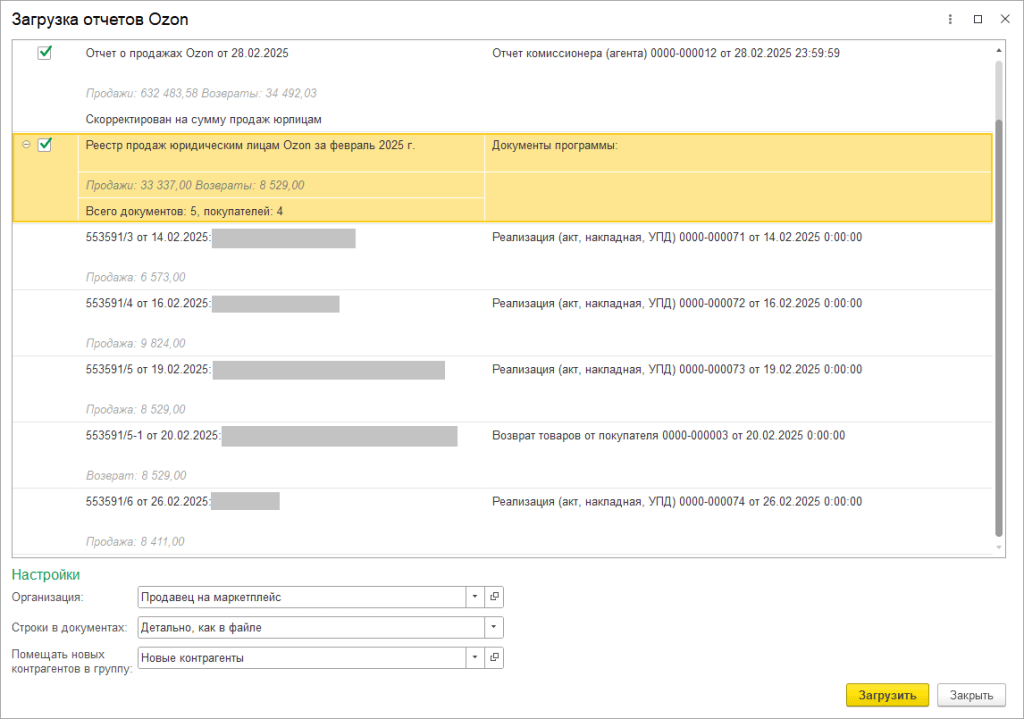Click the Закрыть button
The height and width of the screenshot is (719, 1024).
coord(971,695)
